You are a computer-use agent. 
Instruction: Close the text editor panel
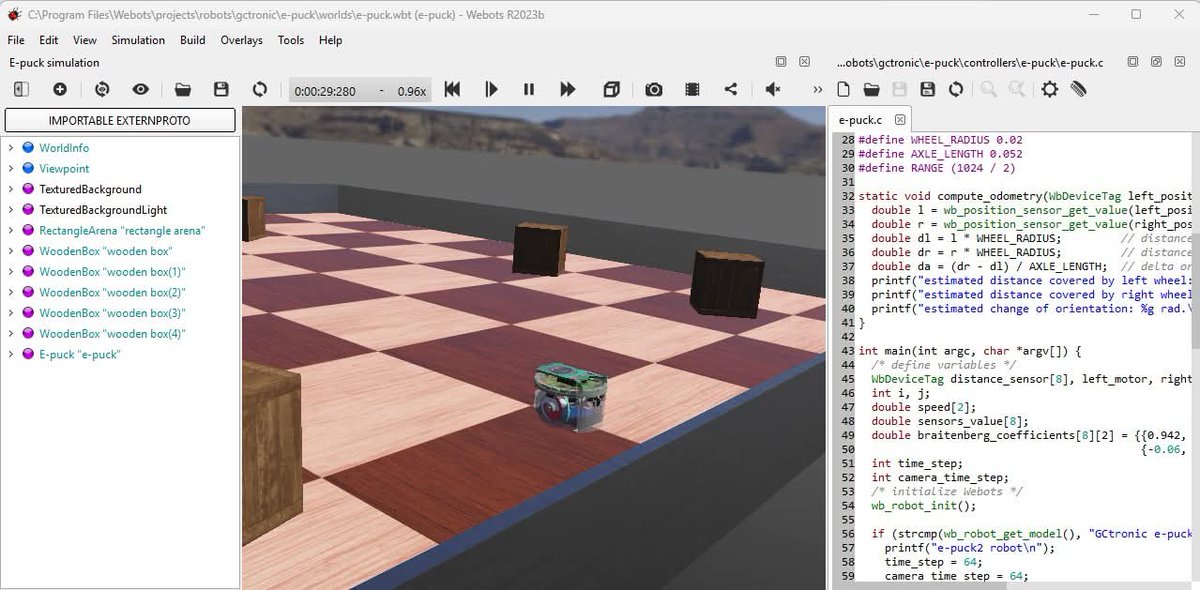tap(1179, 62)
